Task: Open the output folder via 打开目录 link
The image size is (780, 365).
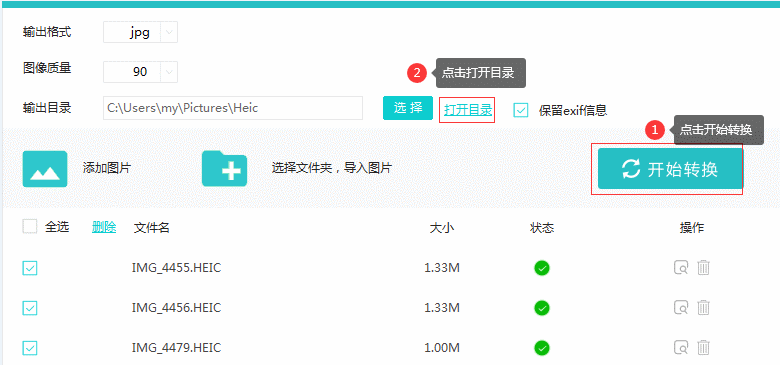Action: pos(468,110)
